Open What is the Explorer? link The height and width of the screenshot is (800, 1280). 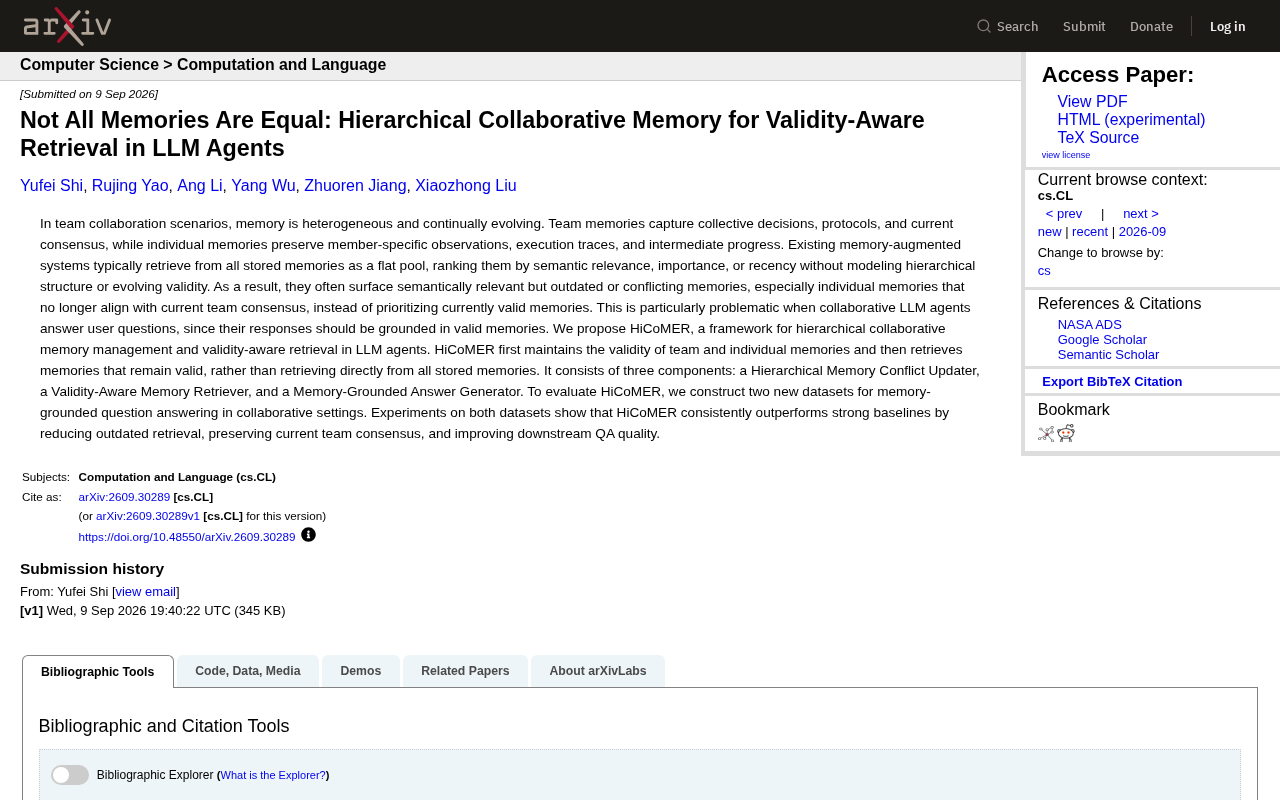(x=273, y=775)
